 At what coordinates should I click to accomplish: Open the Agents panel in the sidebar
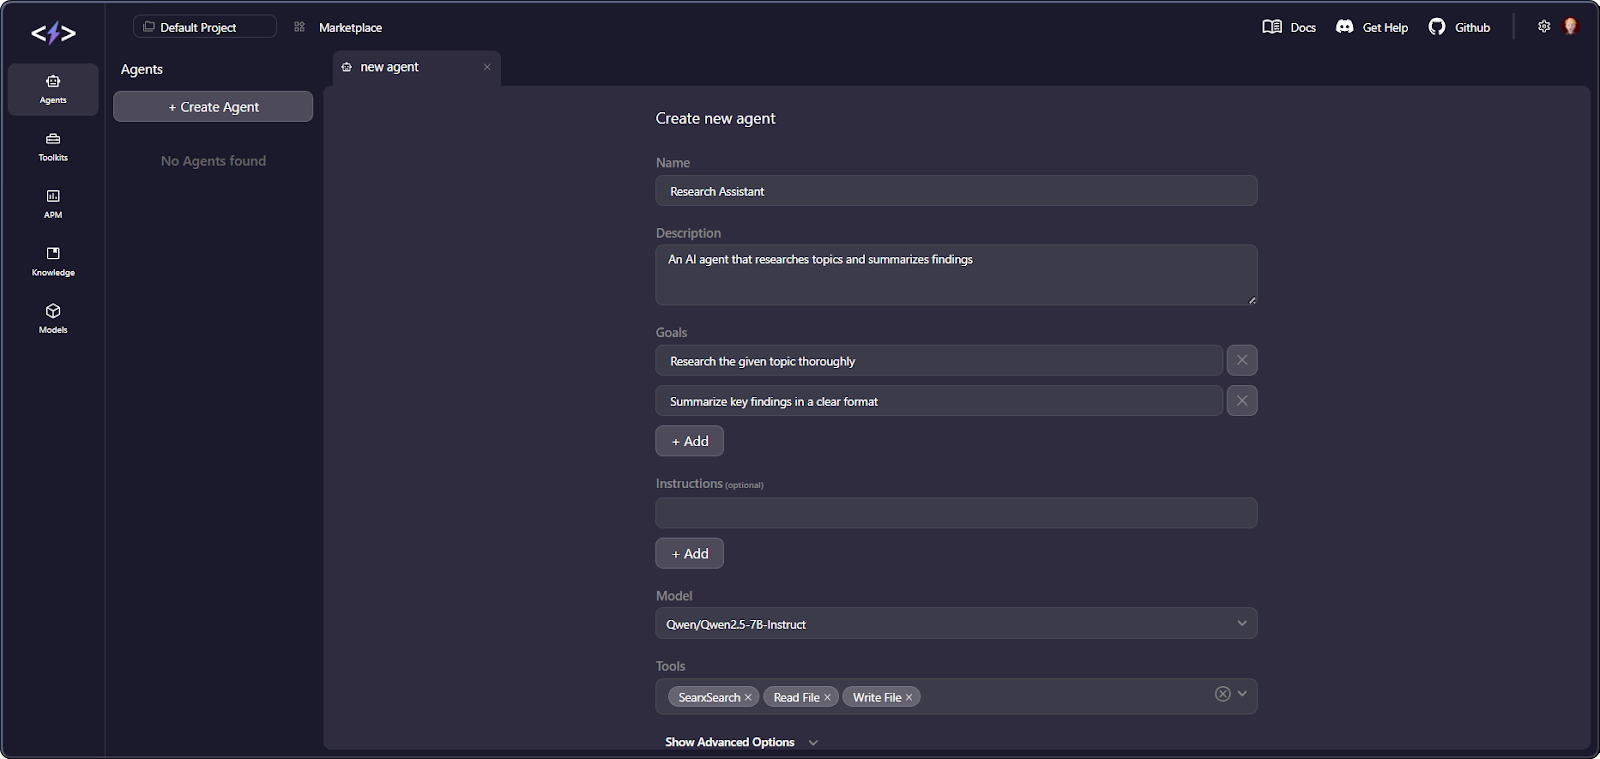(52, 89)
